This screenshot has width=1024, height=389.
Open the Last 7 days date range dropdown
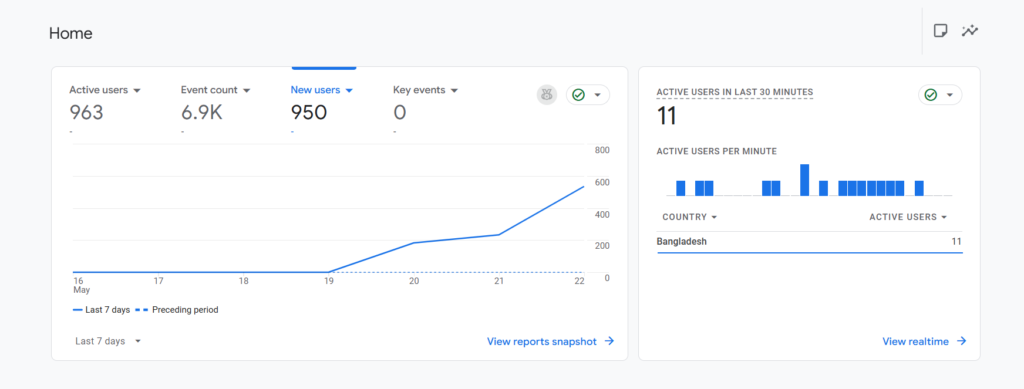coord(108,341)
